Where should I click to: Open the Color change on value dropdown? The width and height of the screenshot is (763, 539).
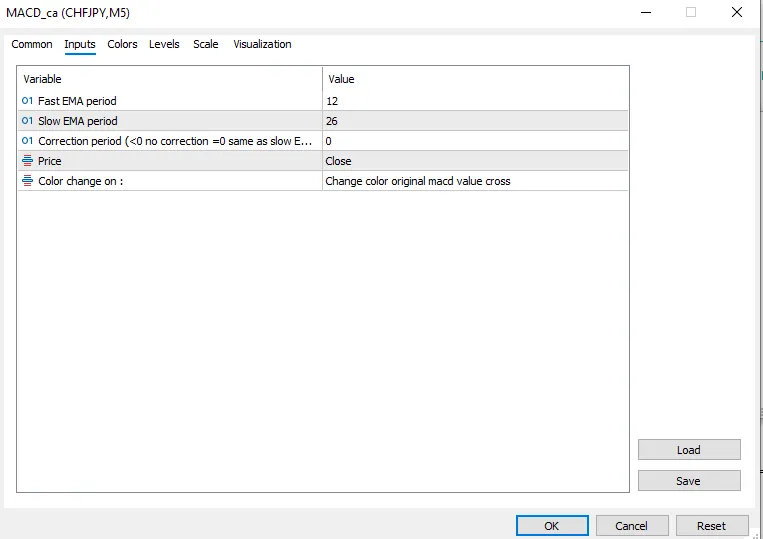pyautogui.click(x=475, y=181)
